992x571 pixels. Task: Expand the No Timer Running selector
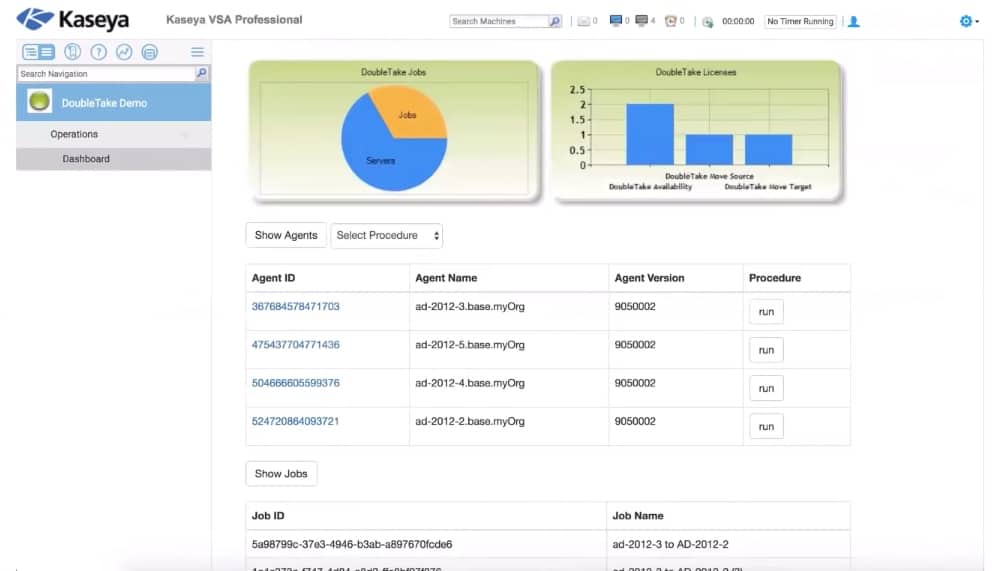coord(800,21)
